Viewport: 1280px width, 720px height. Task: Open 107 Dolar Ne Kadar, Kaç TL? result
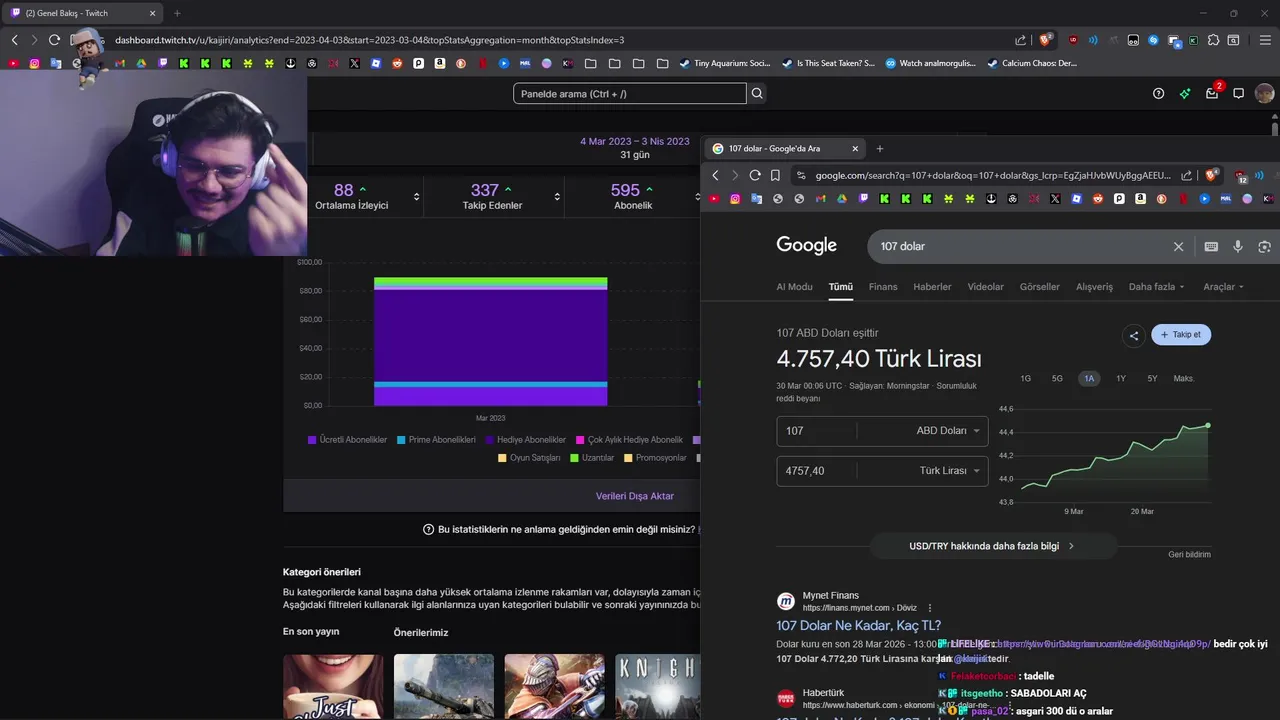tap(858, 626)
